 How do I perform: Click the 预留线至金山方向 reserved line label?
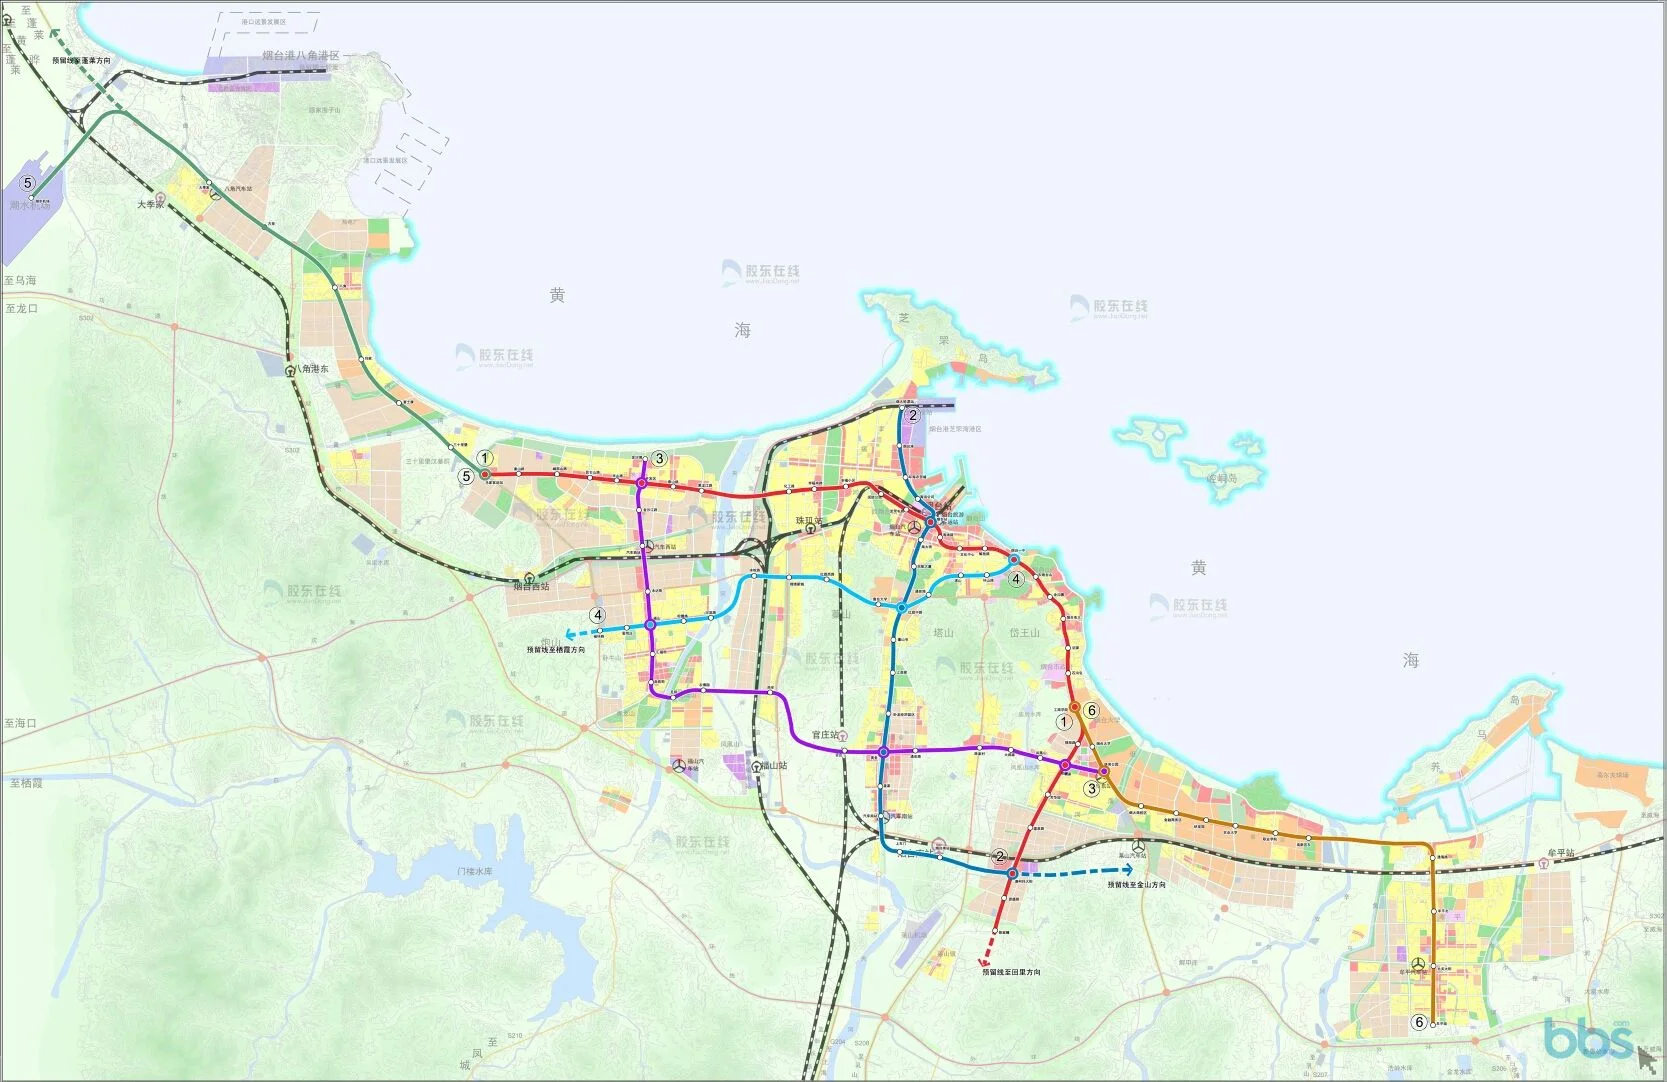pos(1138,885)
